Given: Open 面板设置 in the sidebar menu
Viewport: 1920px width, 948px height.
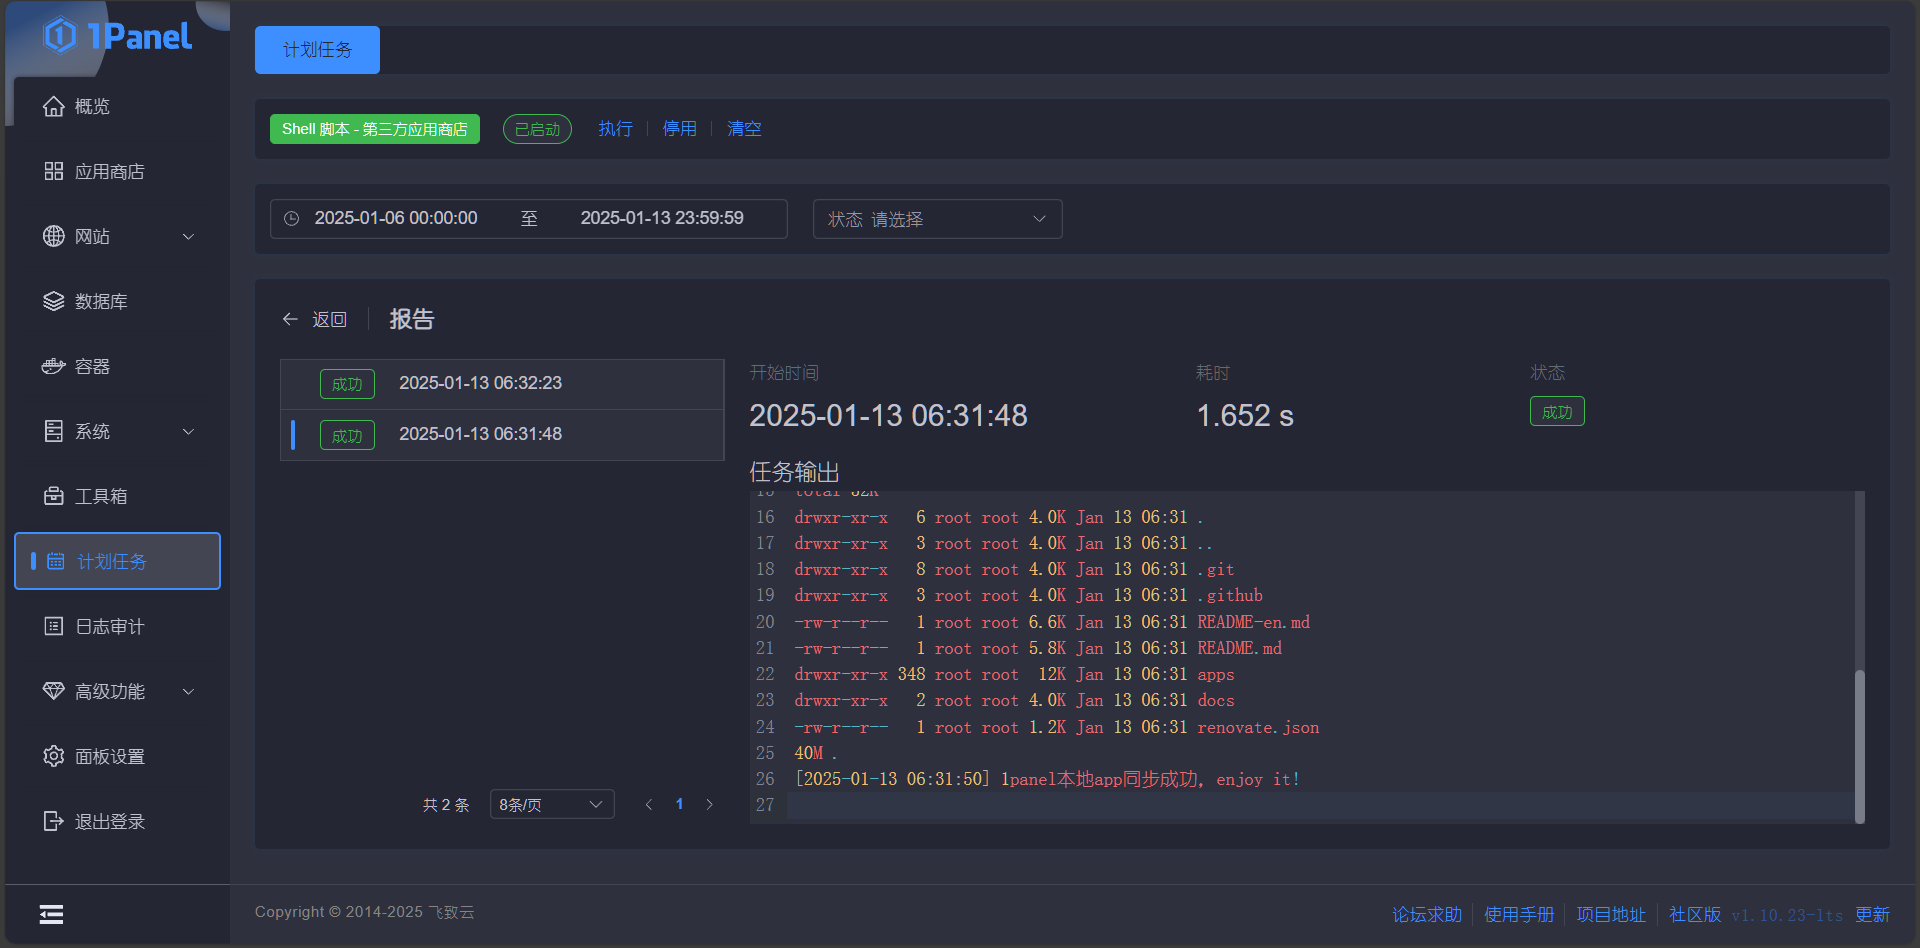Looking at the screenshot, I should tap(117, 756).
